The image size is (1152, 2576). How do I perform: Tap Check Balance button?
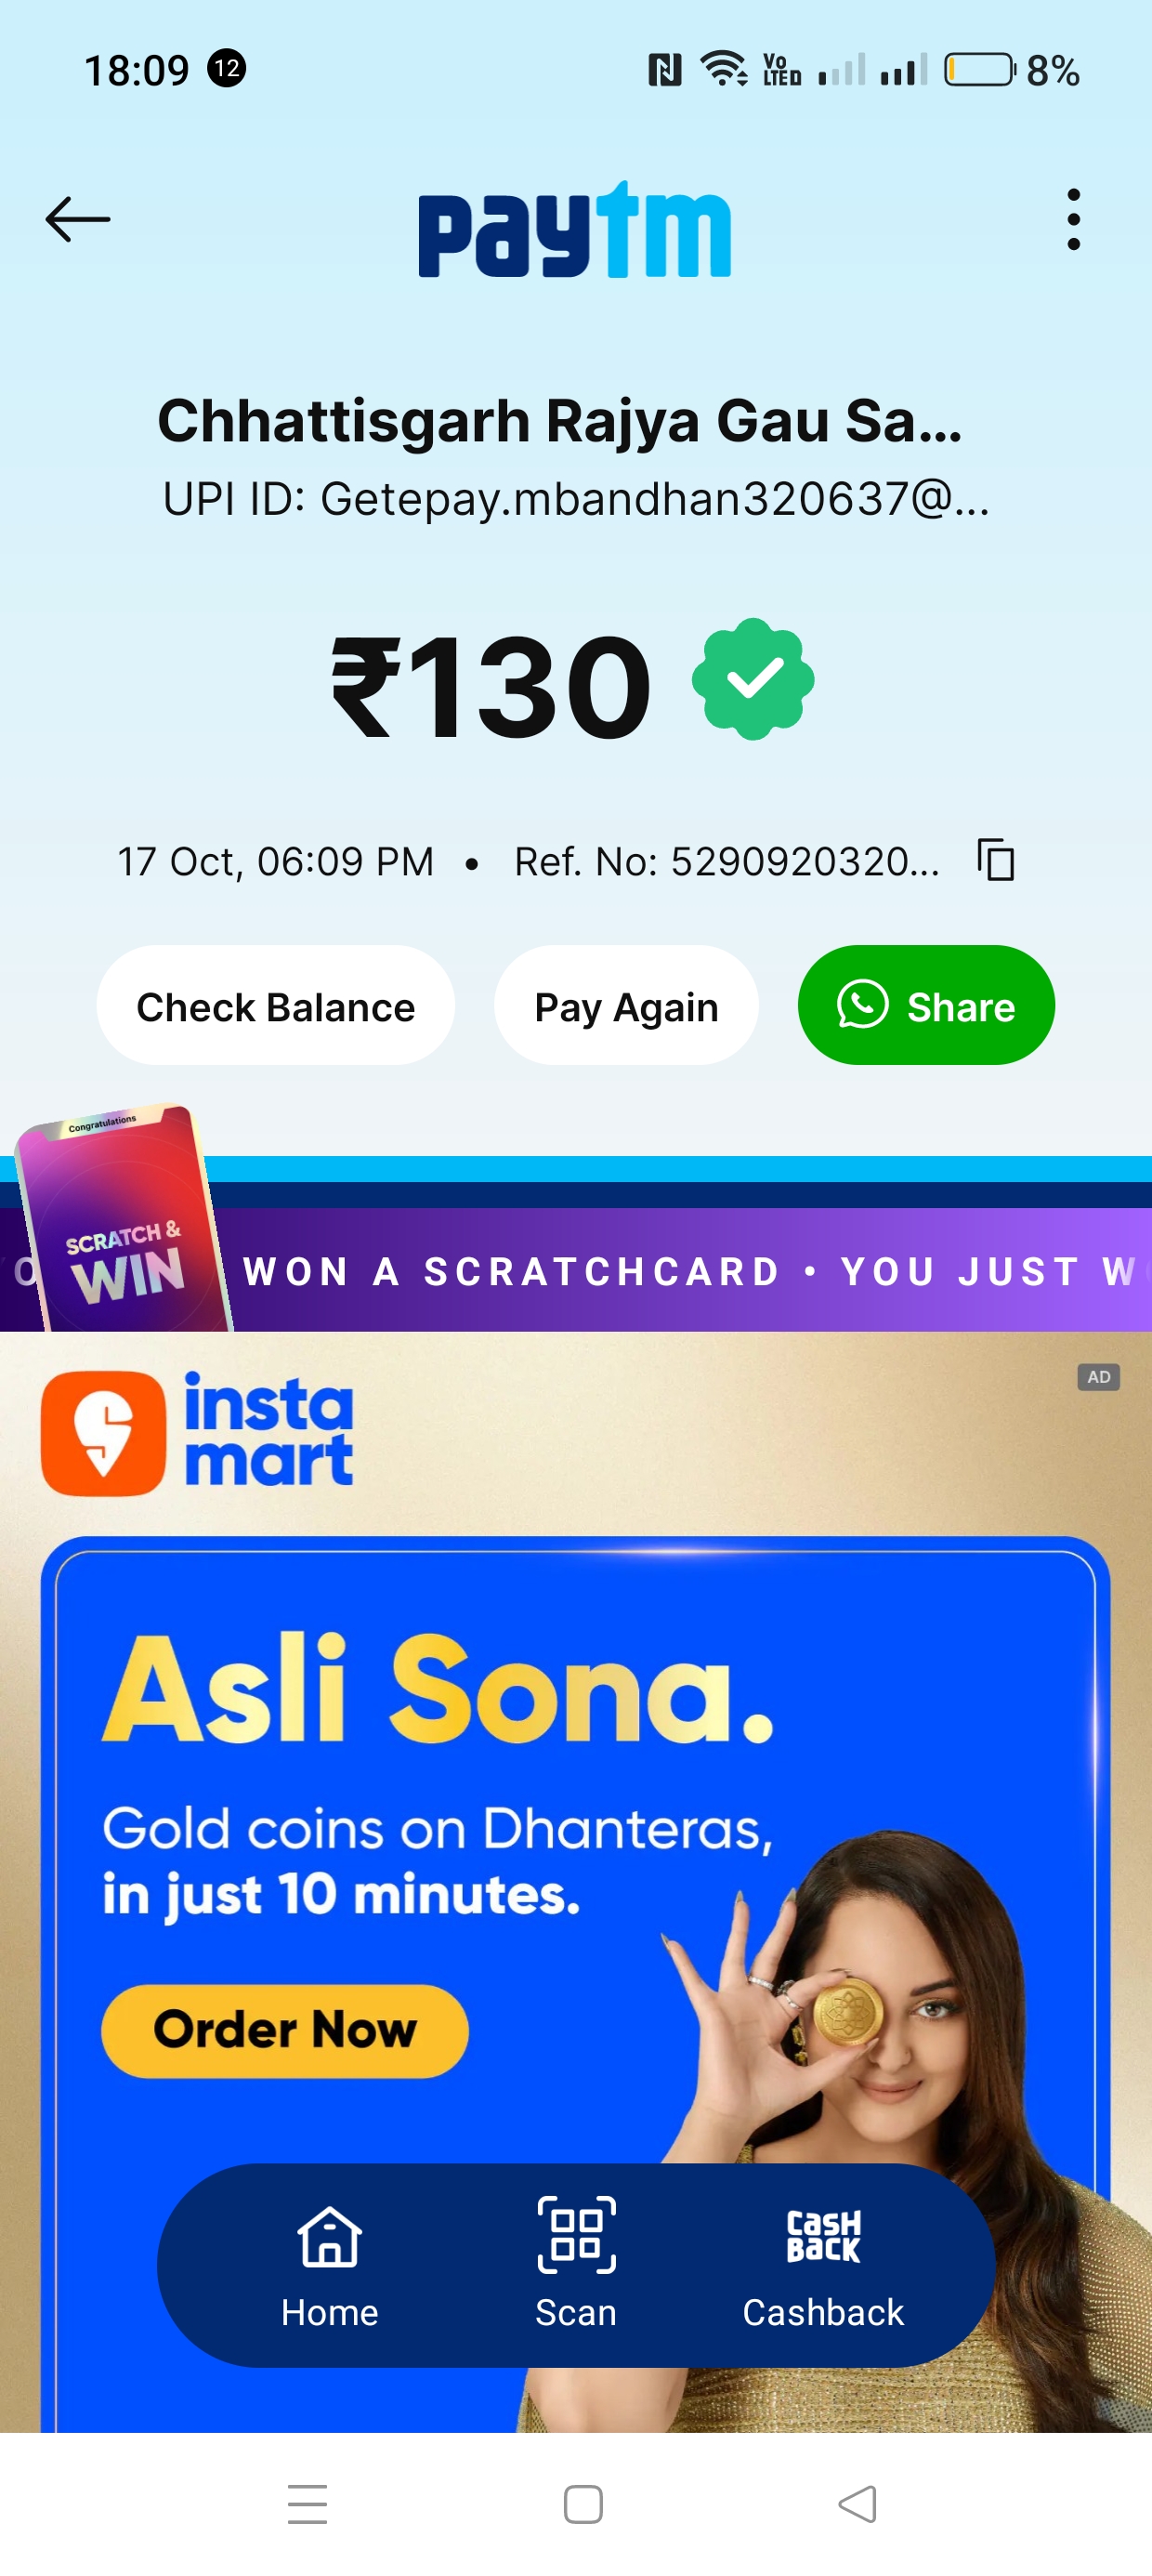pos(276,1005)
